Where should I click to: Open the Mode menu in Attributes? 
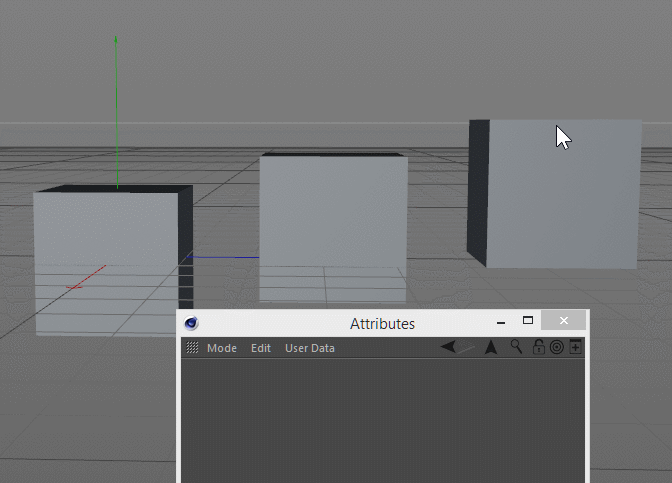click(222, 348)
